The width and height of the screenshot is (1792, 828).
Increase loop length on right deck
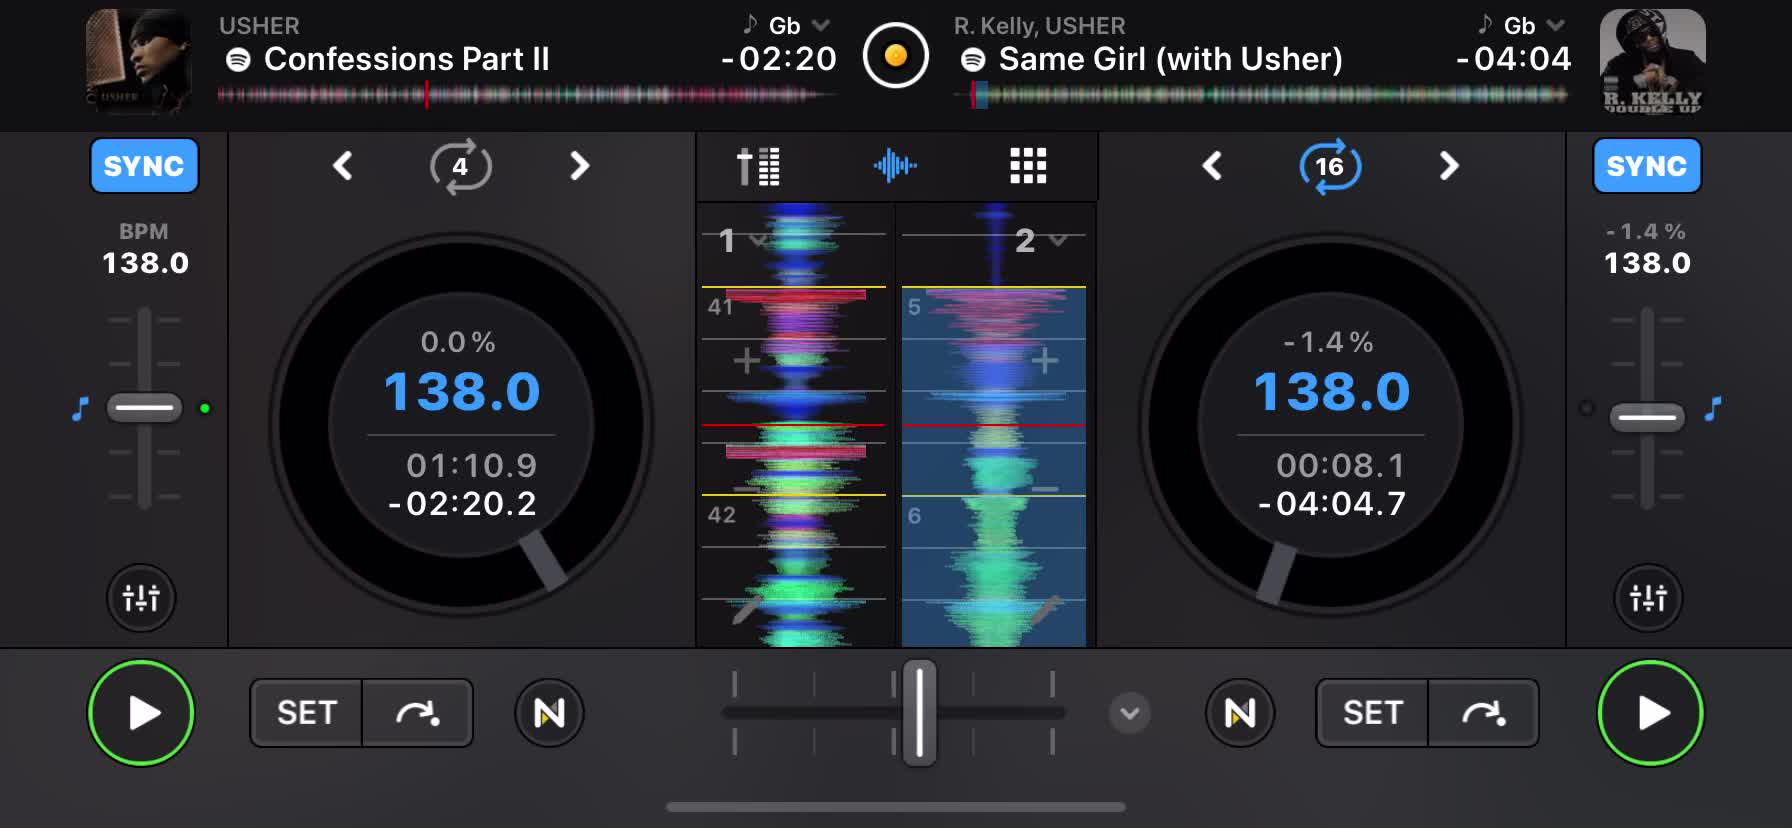pyautogui.click(x=1449, y=165)
